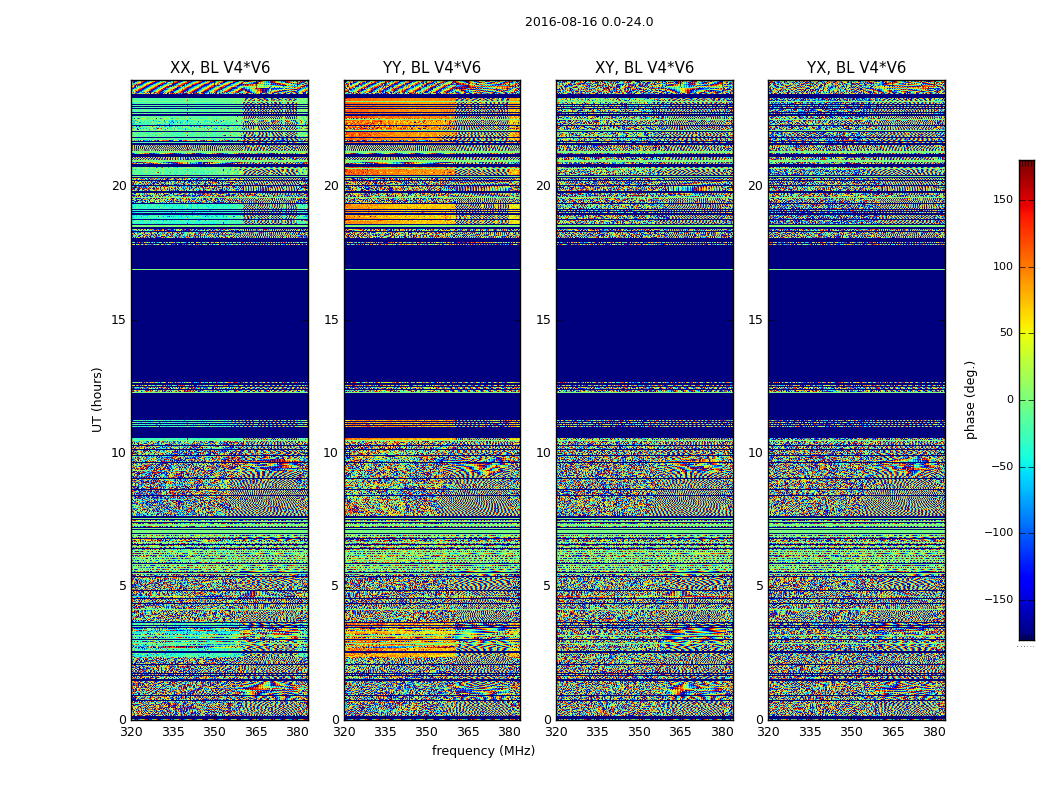Click the "YX, BL V4*V6" panel title
The height and width of the screenshot is (800, 1050).
856,68
